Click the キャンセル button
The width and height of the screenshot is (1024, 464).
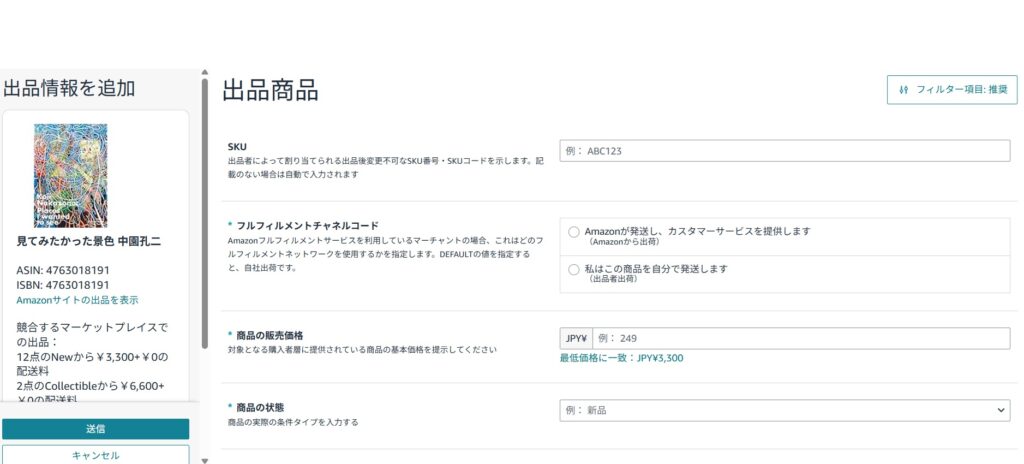[95, 455]
